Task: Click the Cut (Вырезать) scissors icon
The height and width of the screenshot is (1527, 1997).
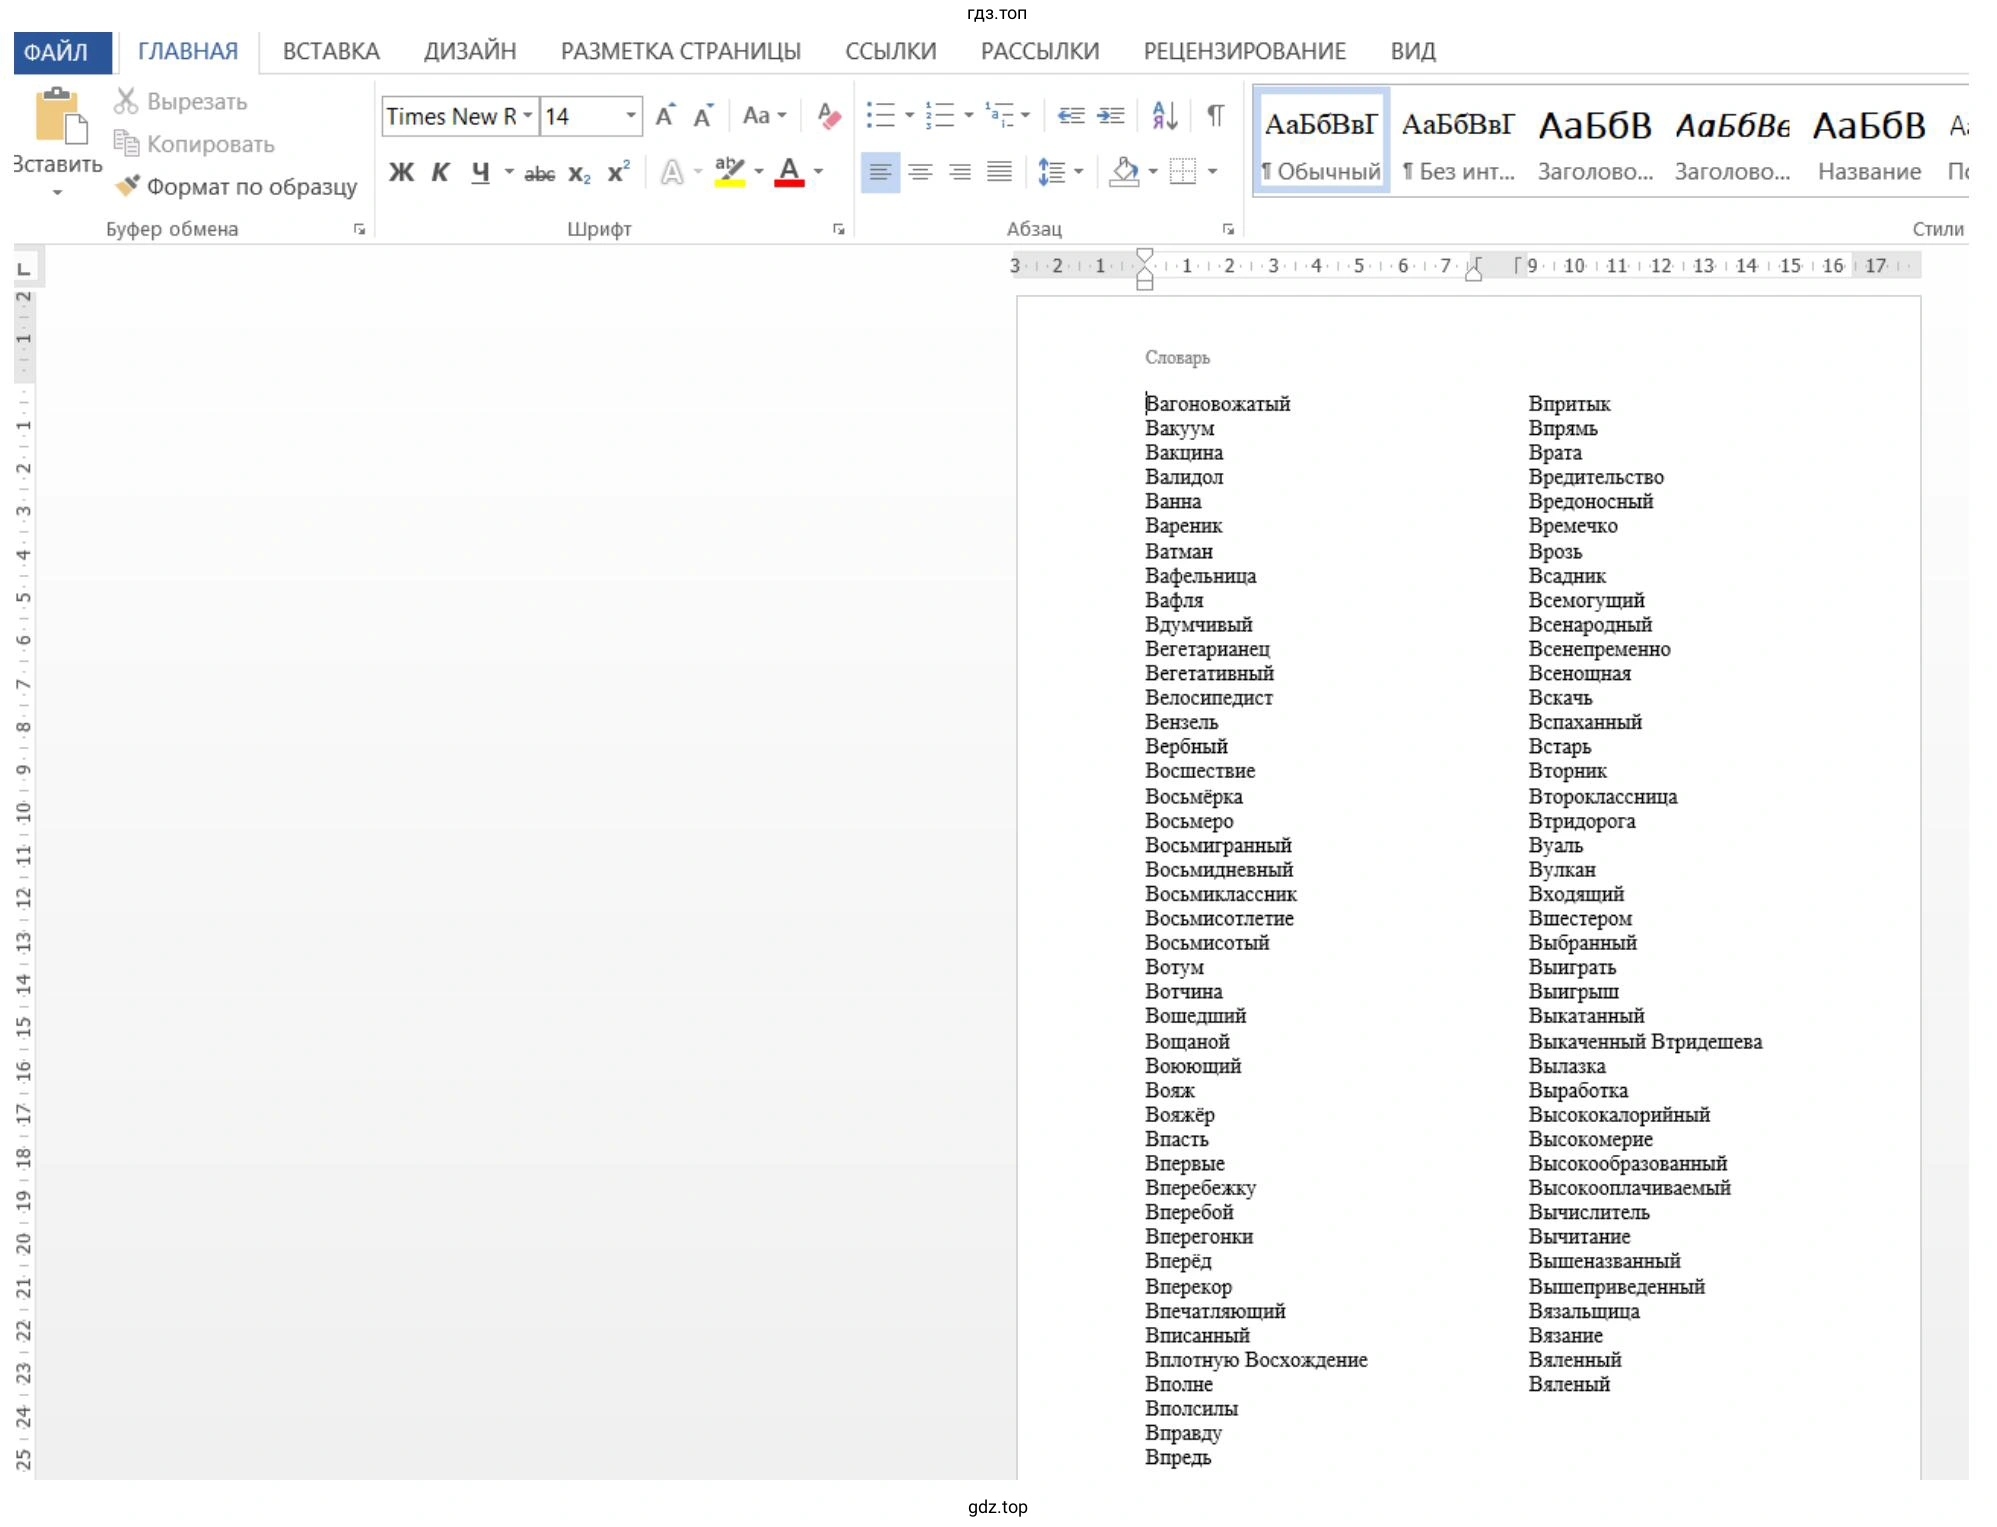Action: click(126, 101)
